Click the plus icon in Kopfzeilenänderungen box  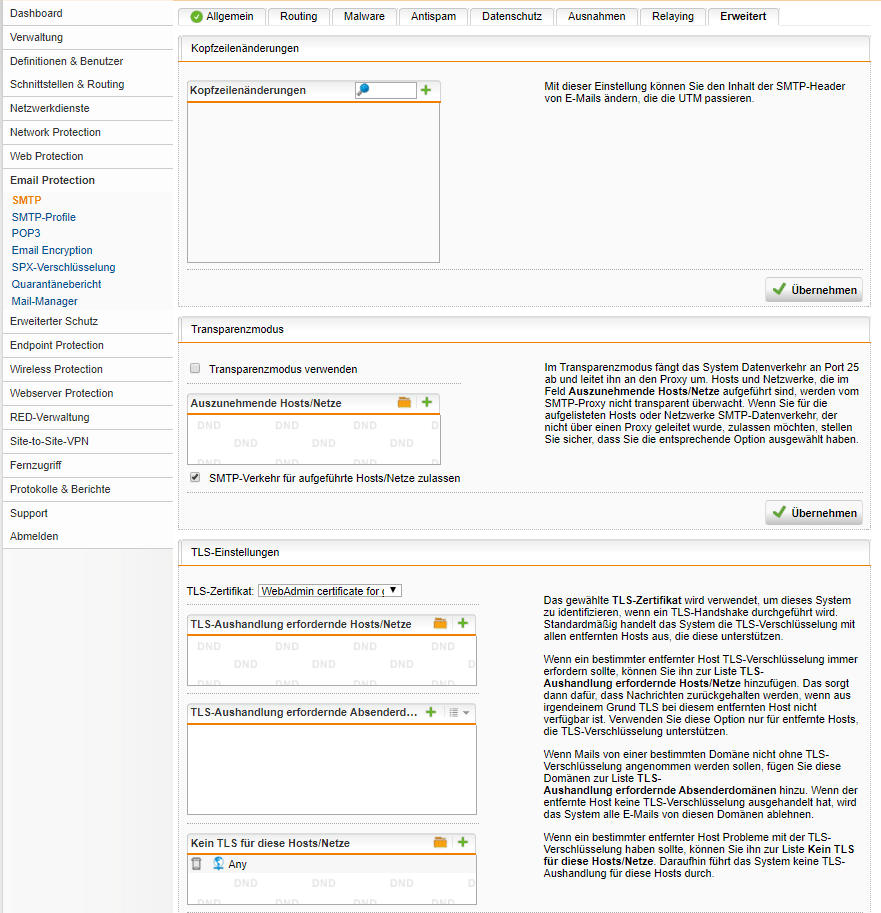426,90
